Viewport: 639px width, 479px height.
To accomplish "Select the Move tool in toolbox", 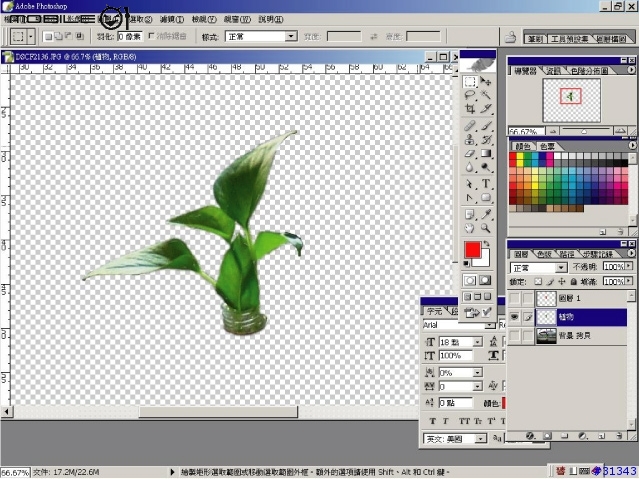I will coord(487,82).
